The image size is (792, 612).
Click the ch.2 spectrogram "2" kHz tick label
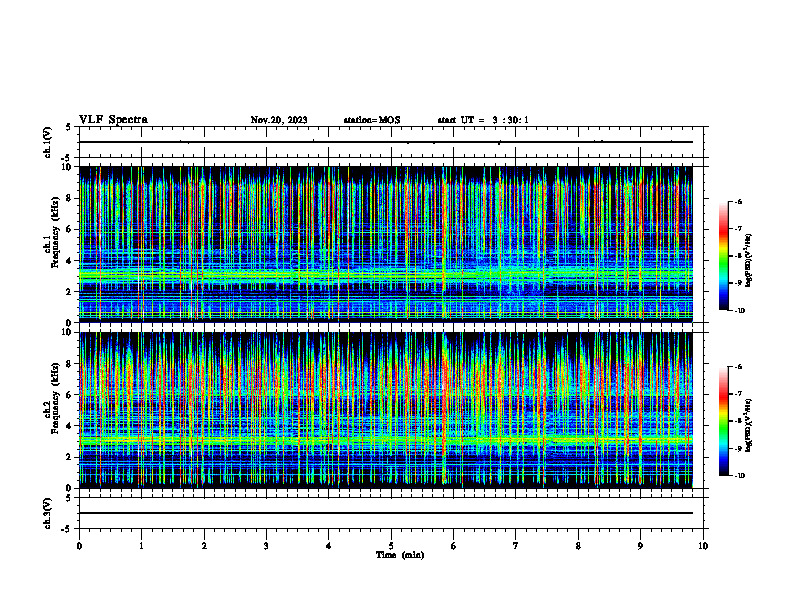70,457
